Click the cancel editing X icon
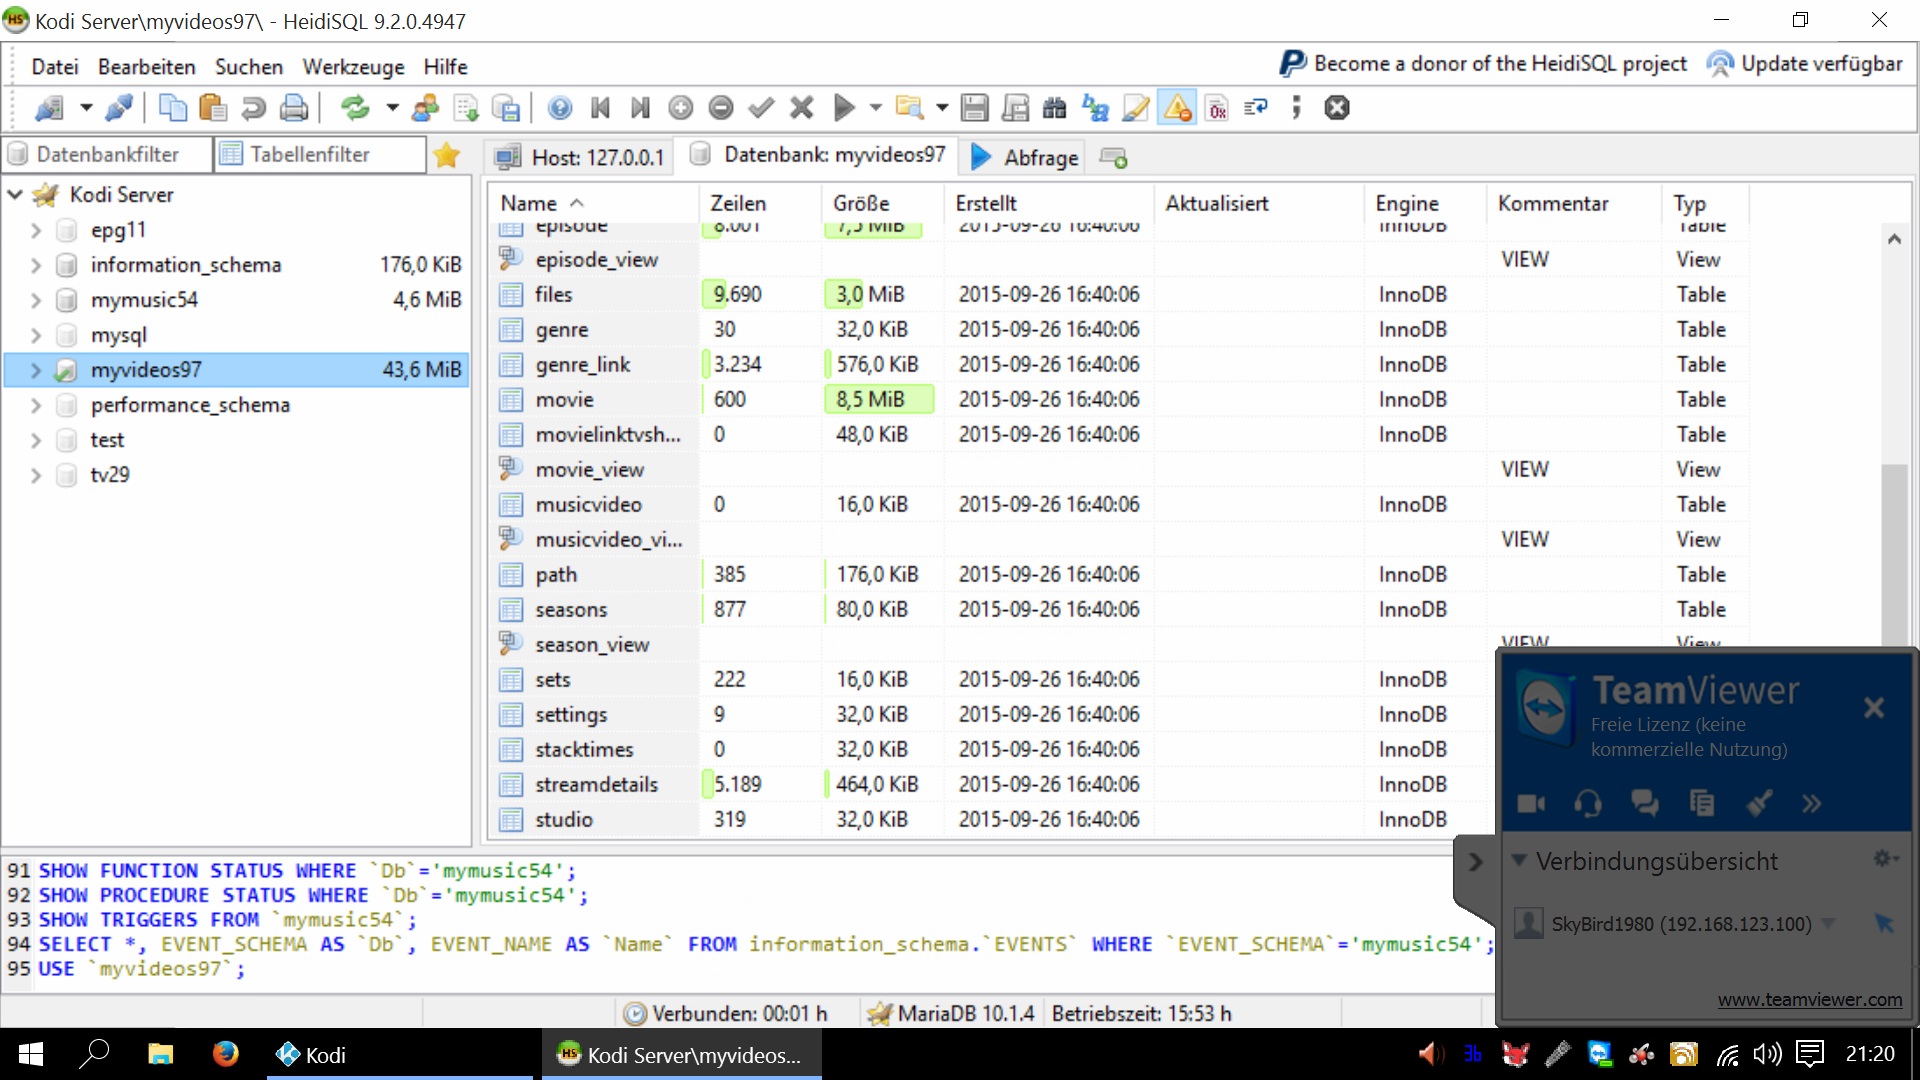This screenshot has height=1080, width=1920. point(801,107)
